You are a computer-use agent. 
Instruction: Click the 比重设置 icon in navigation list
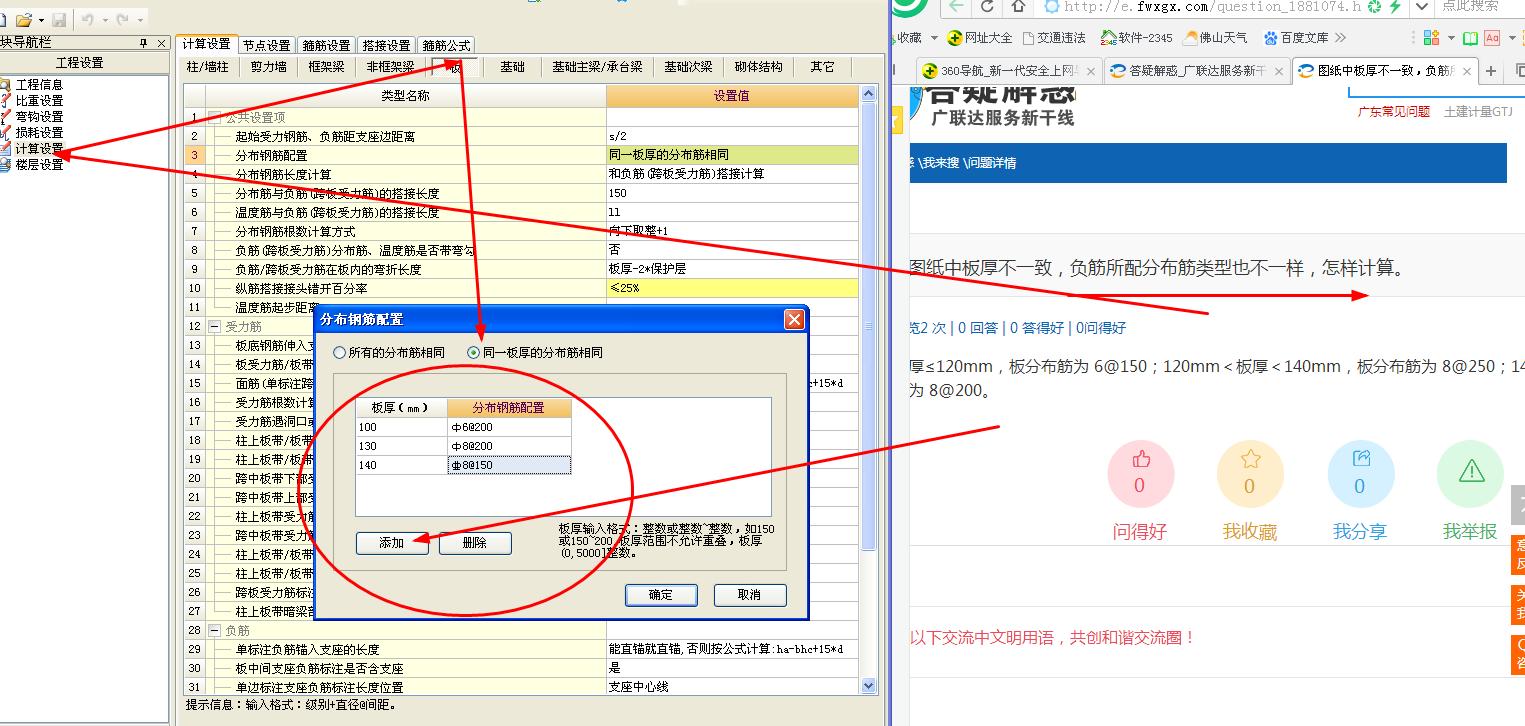(6, 101)
